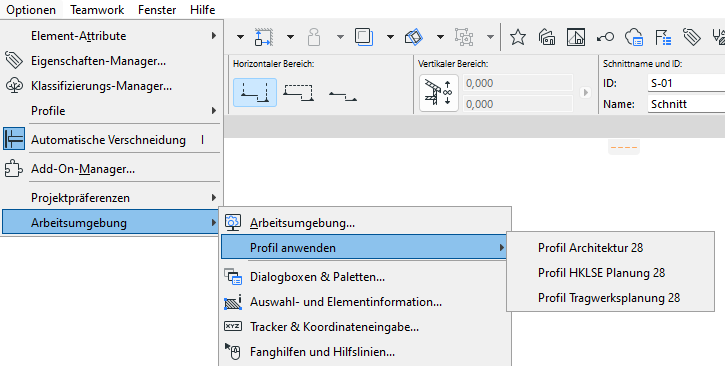Open the Fenster menu
The width and height of the screenshot is (725, 366).
tap(157, 10)
